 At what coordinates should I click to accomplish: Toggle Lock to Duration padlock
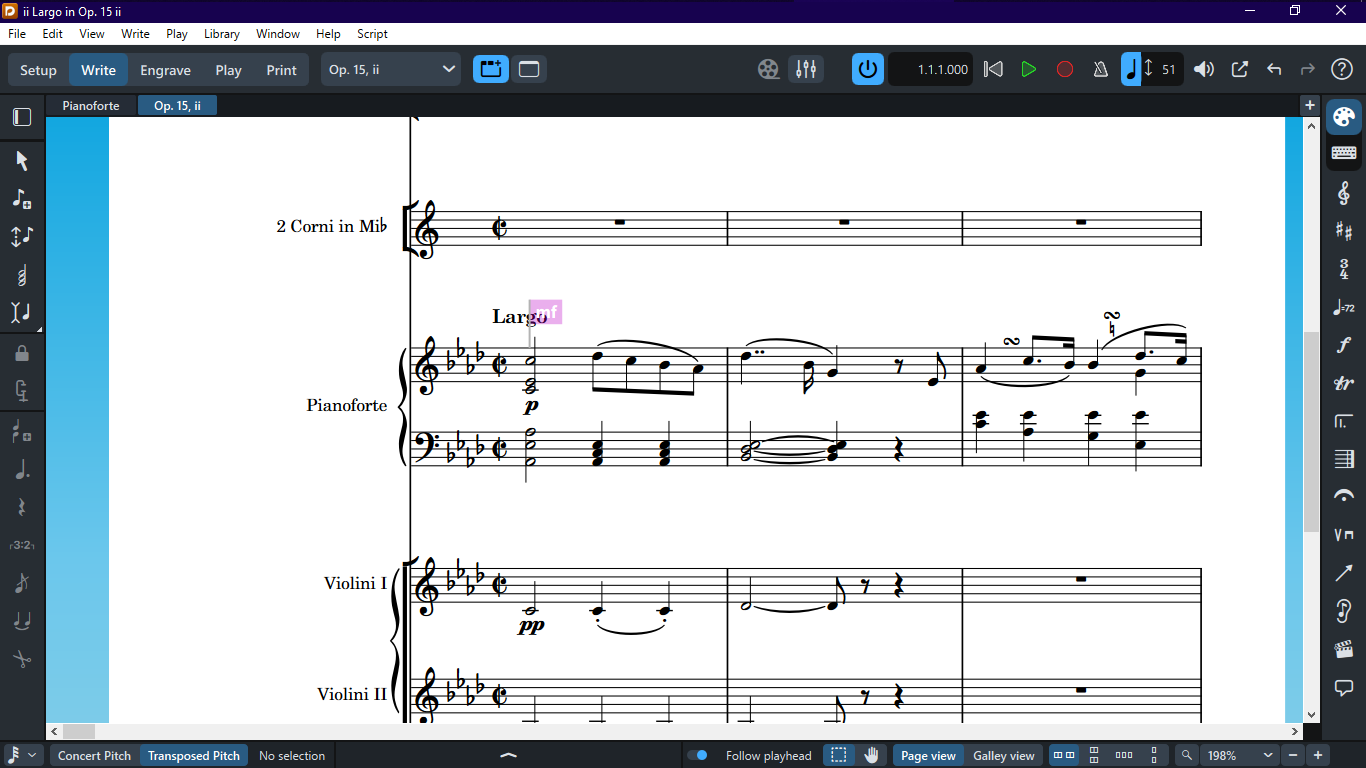coord(22,353)
